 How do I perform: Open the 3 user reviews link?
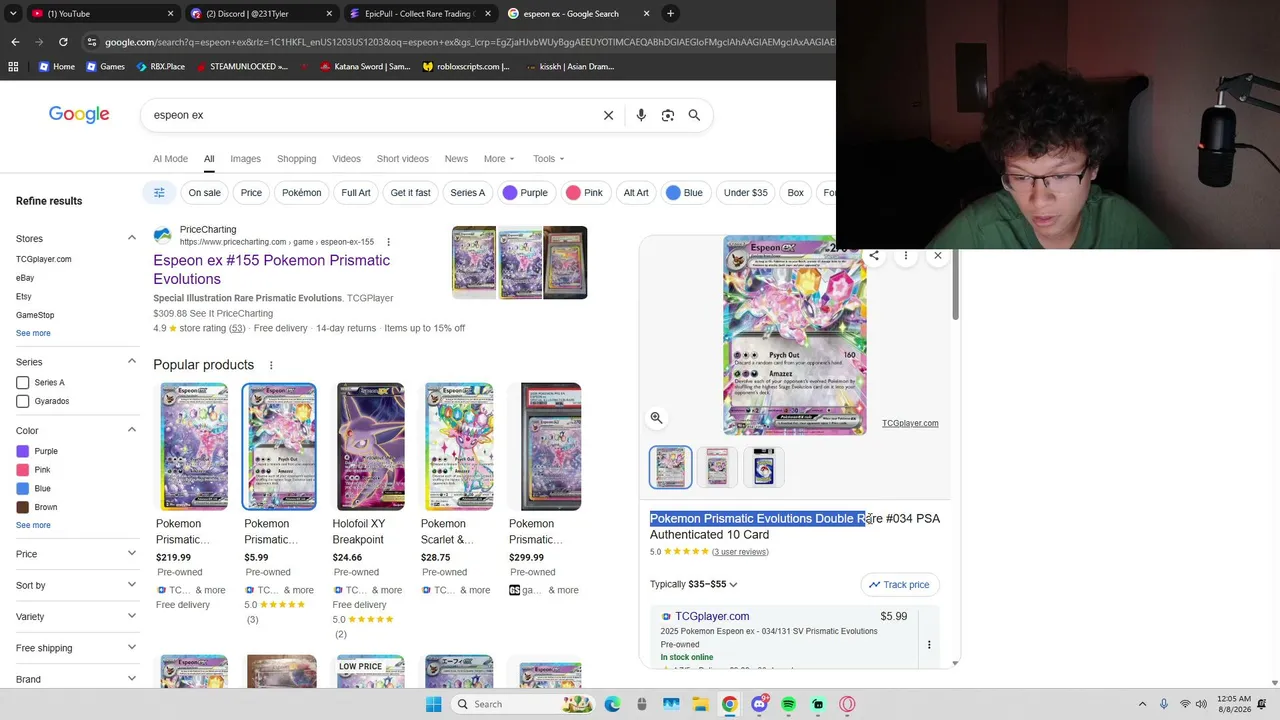740,552
